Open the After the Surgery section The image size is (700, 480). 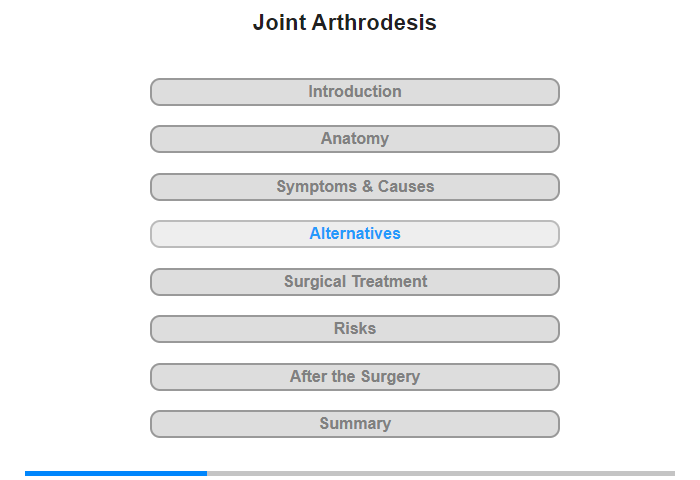[x=354, y=377]
